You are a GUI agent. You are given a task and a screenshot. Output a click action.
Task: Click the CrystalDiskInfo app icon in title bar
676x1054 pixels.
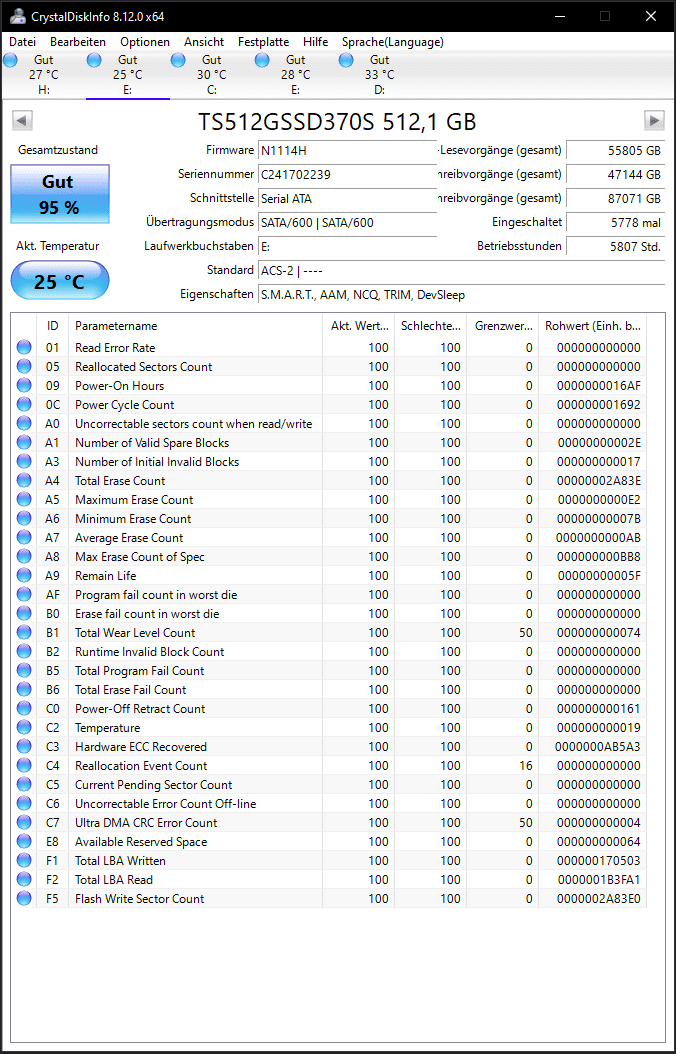click(x=18, y=15)
